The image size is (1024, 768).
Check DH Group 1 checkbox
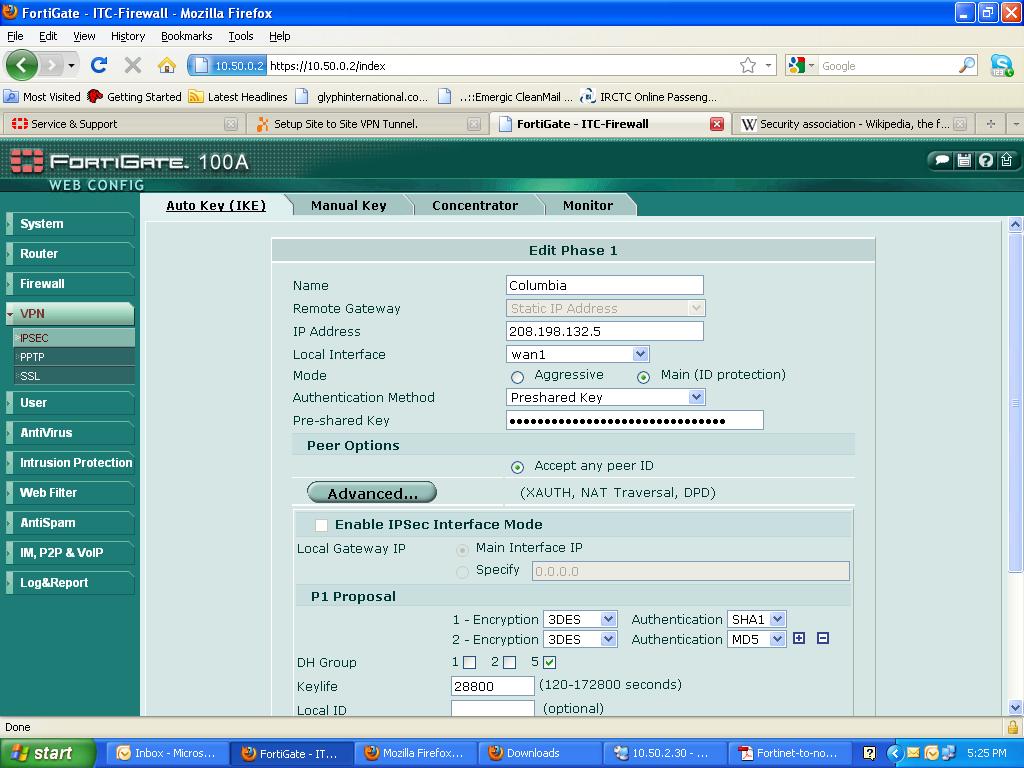(469, 662)
